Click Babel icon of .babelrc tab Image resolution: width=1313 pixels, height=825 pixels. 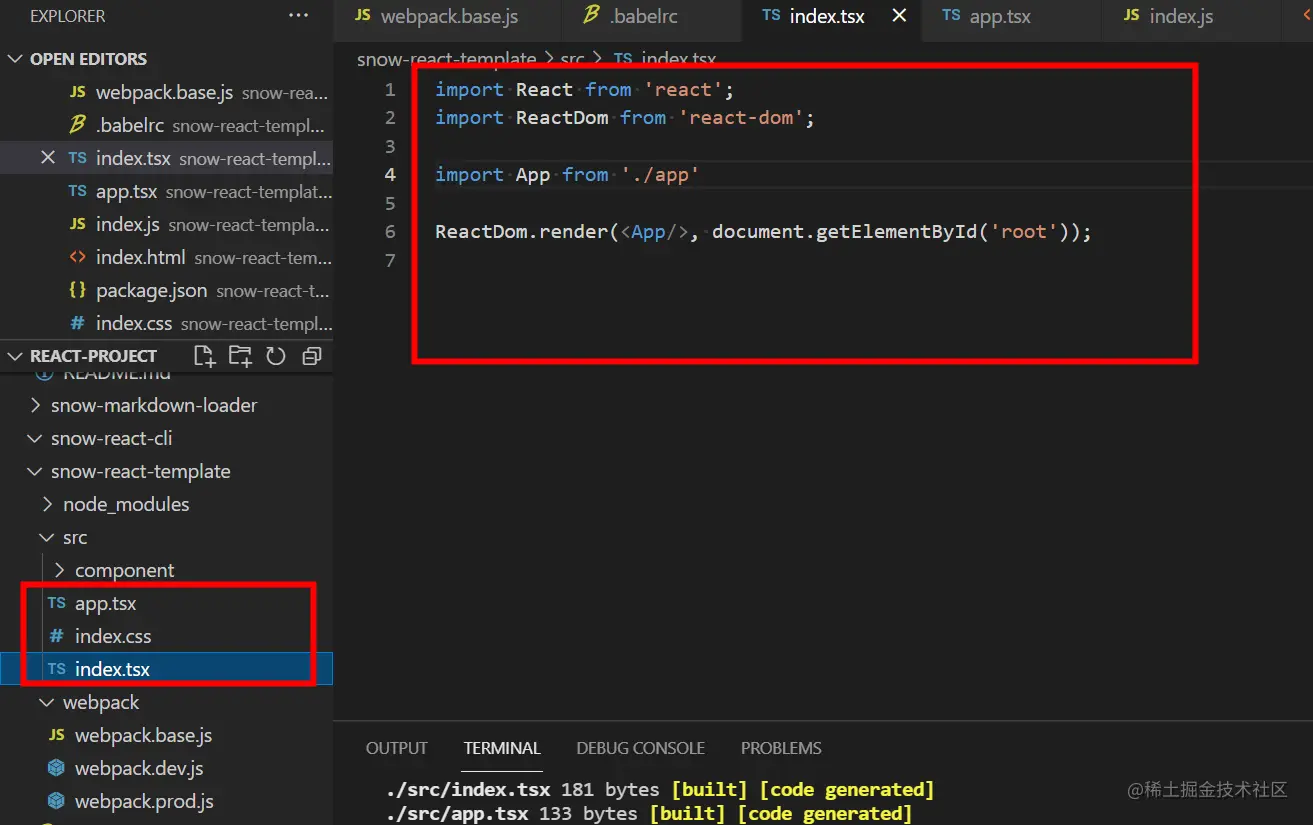(591, 16)
